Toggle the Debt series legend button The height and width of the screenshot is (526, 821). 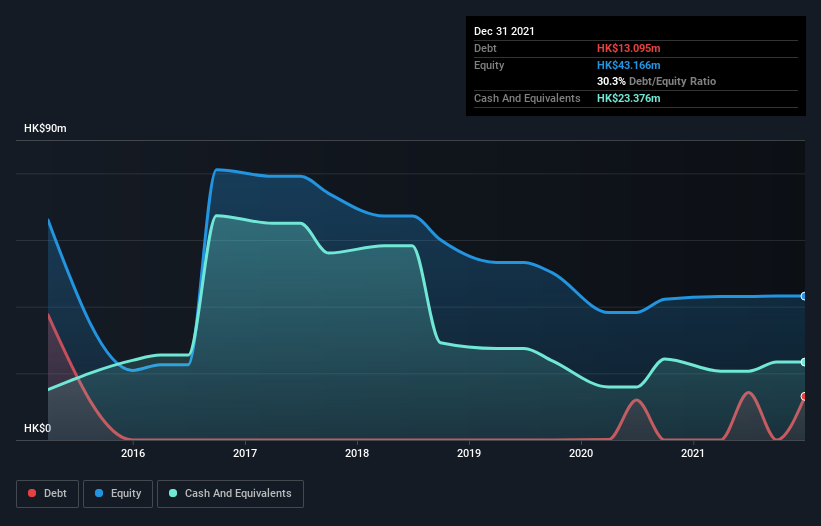[48, 494]
